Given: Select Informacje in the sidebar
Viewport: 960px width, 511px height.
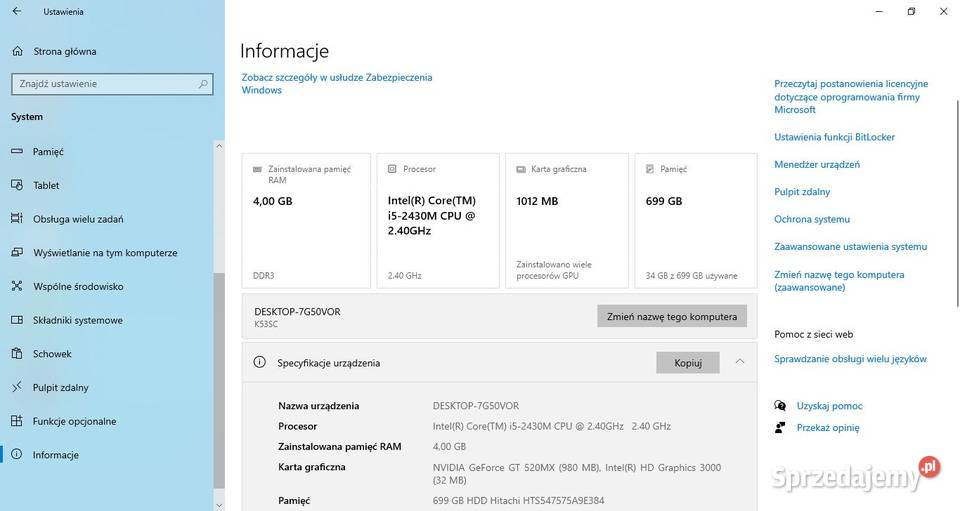Looking at the screenshot, I should pyautogui.click(x=56, y=455).
